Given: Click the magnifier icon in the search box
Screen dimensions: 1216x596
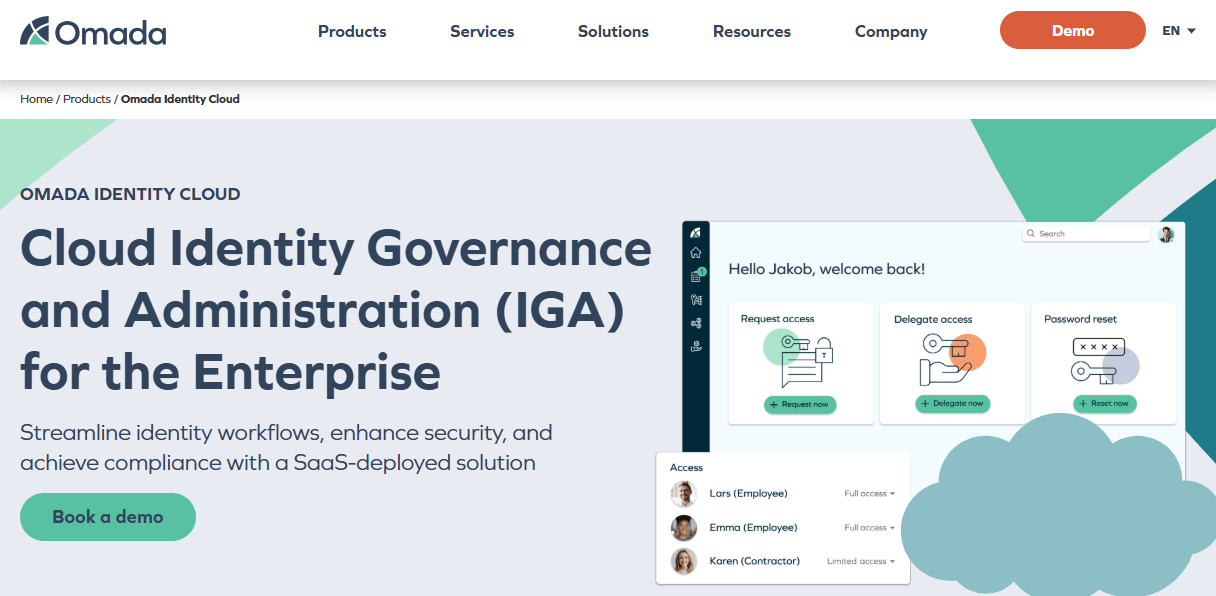Looking at the screenshot, I should pos(1031,233).
